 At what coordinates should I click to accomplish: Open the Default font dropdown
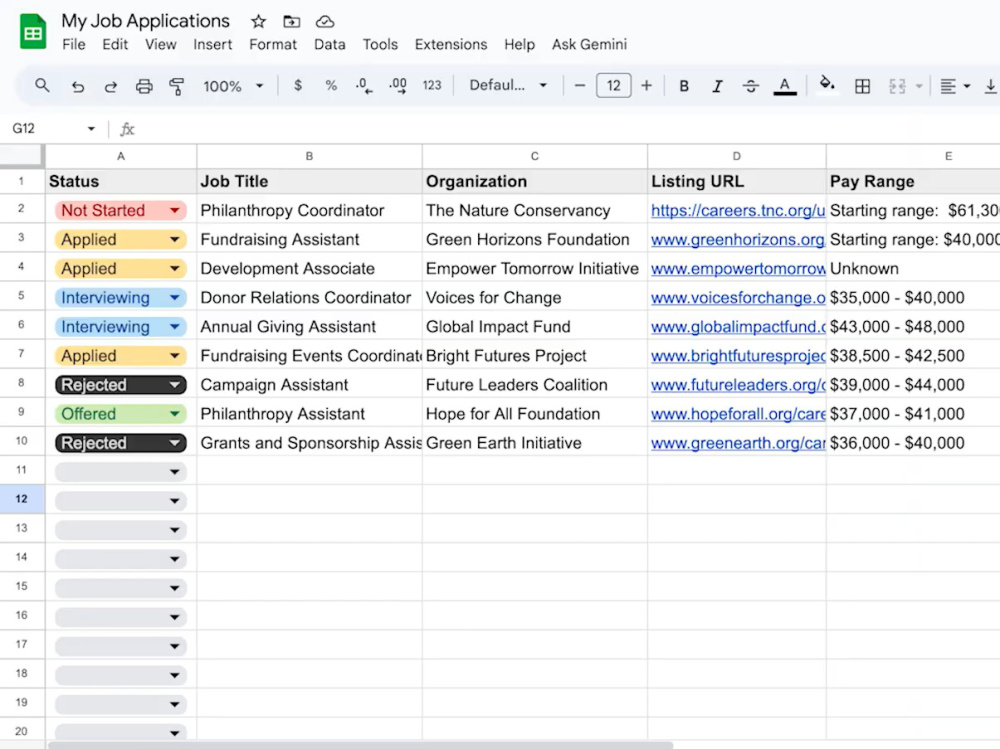click(508, 85)
